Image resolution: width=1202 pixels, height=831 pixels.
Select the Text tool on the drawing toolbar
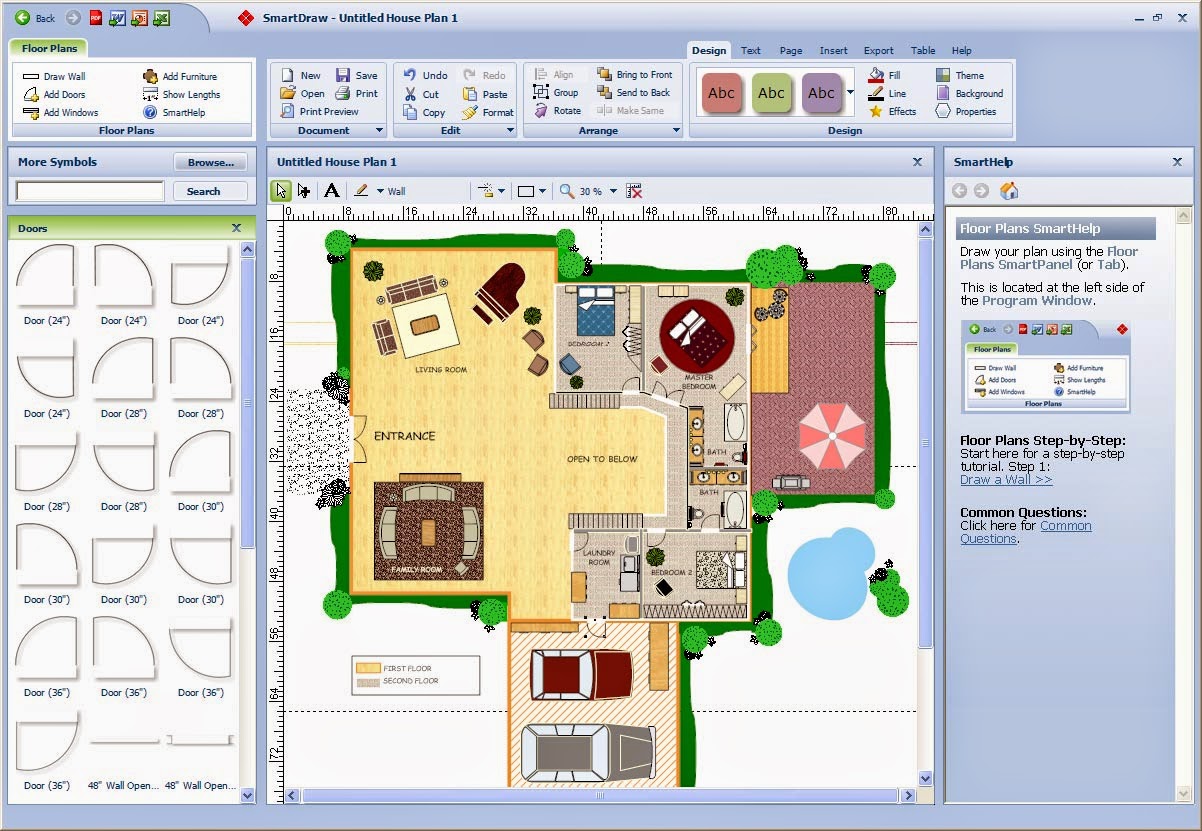click(x=333, y=190)
